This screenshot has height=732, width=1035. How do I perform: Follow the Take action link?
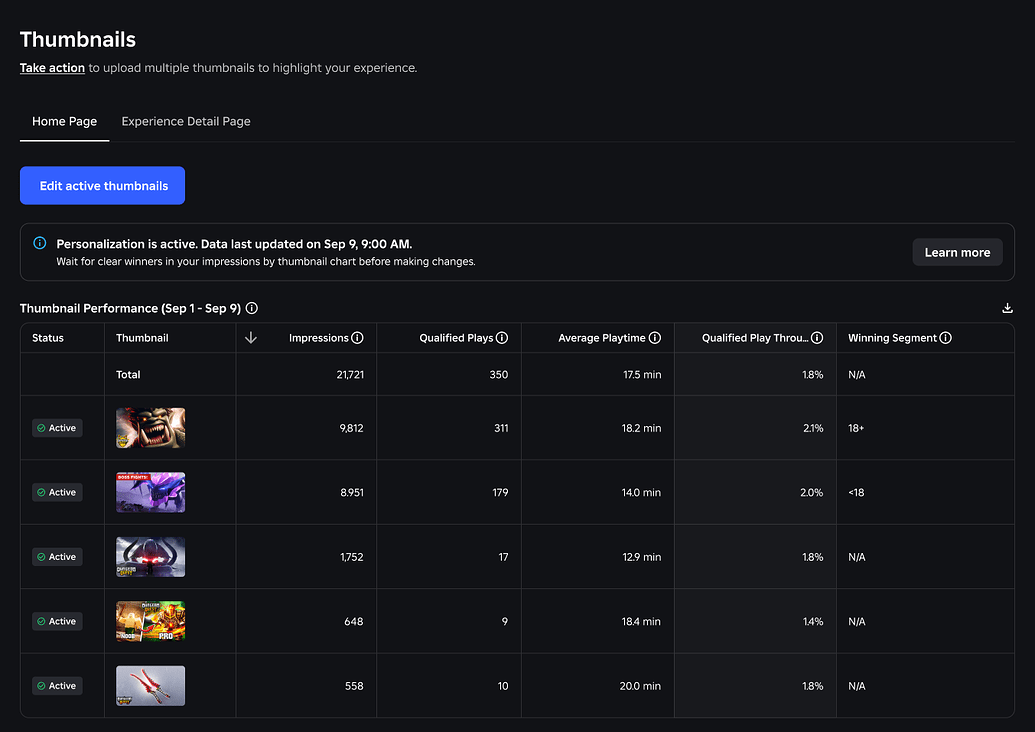coord(52,68)
